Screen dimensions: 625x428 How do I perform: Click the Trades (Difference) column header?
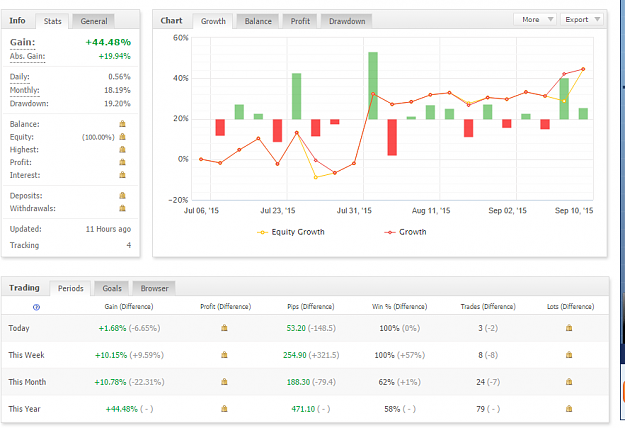488,306
